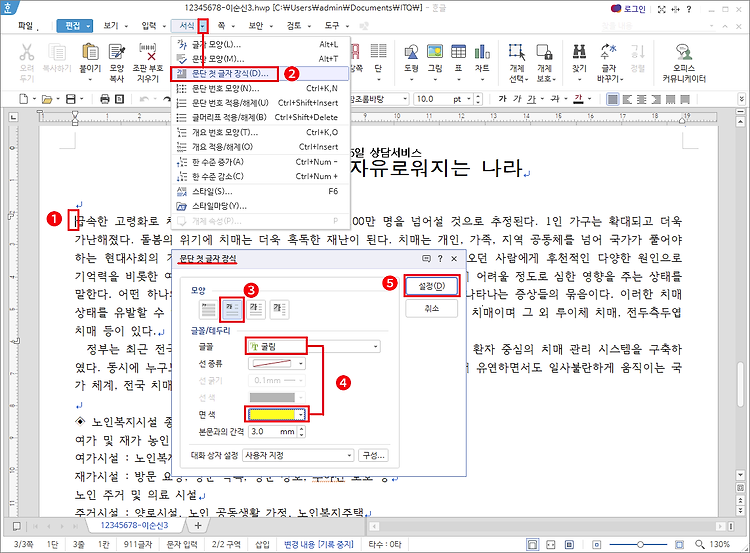Click the Print icon in toolbar
The image size is (750, 553).
105,99
